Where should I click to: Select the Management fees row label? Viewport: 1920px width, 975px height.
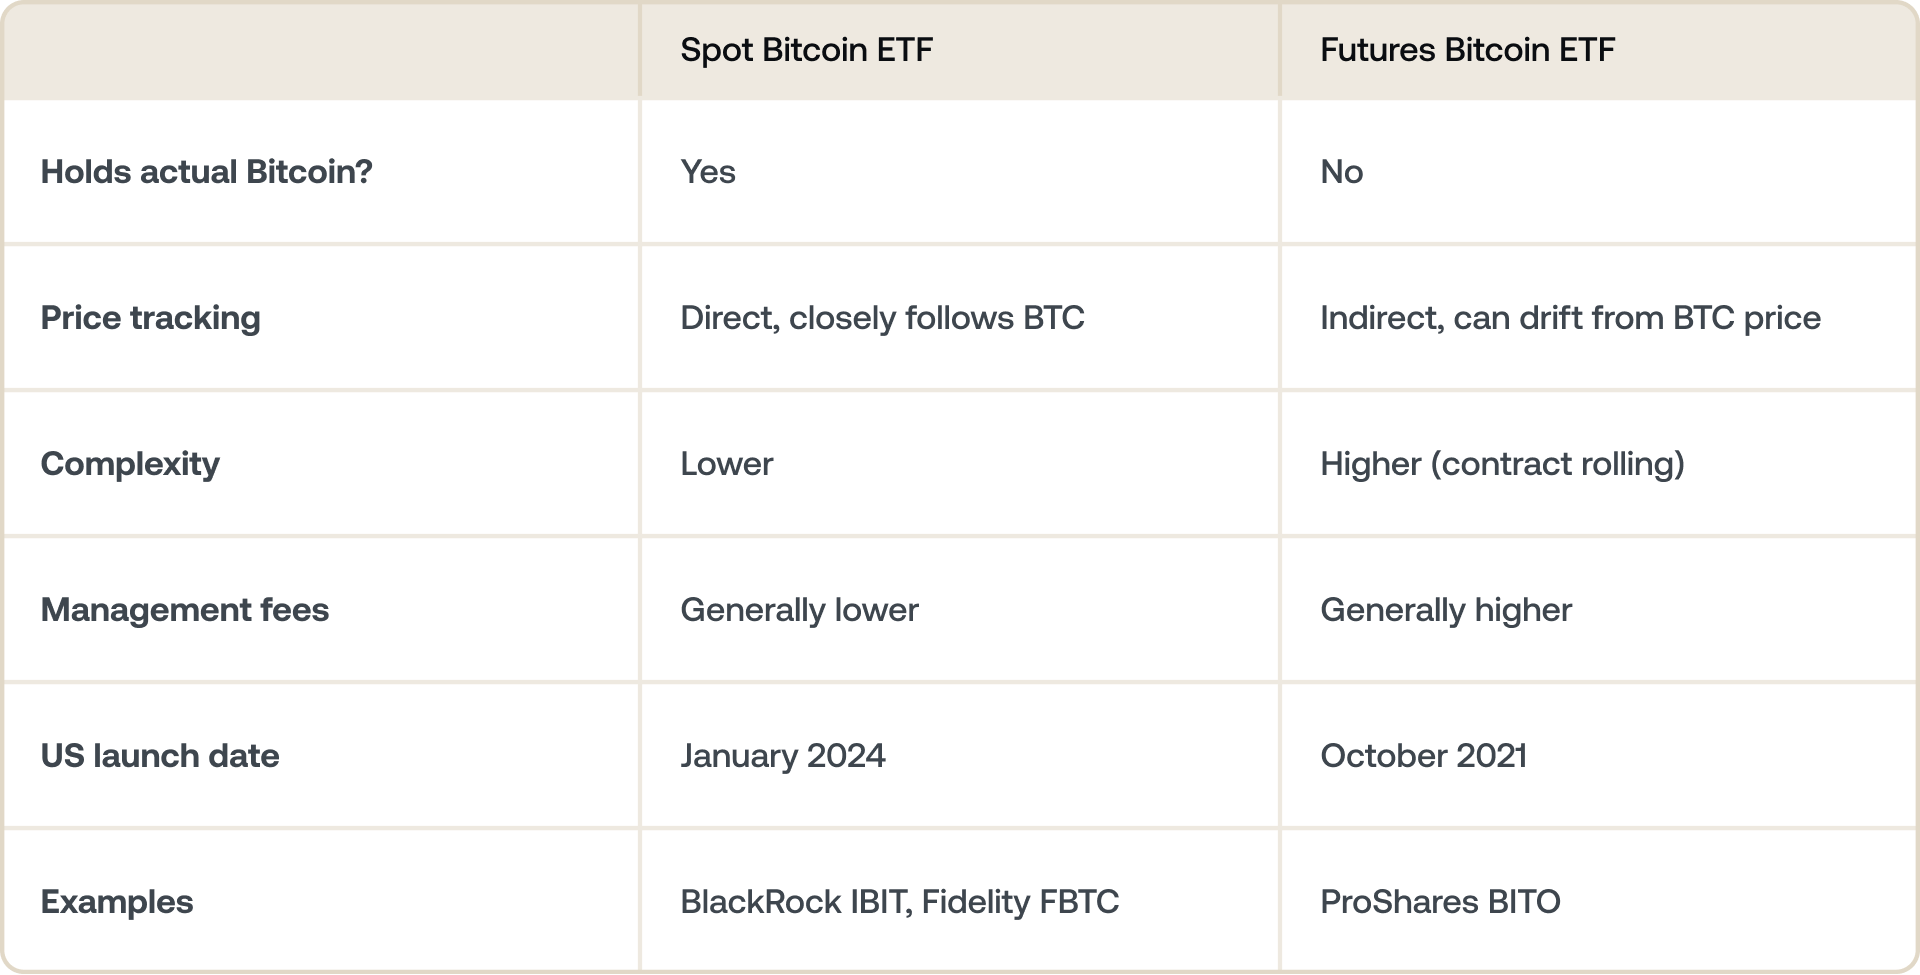pos(185,610)
